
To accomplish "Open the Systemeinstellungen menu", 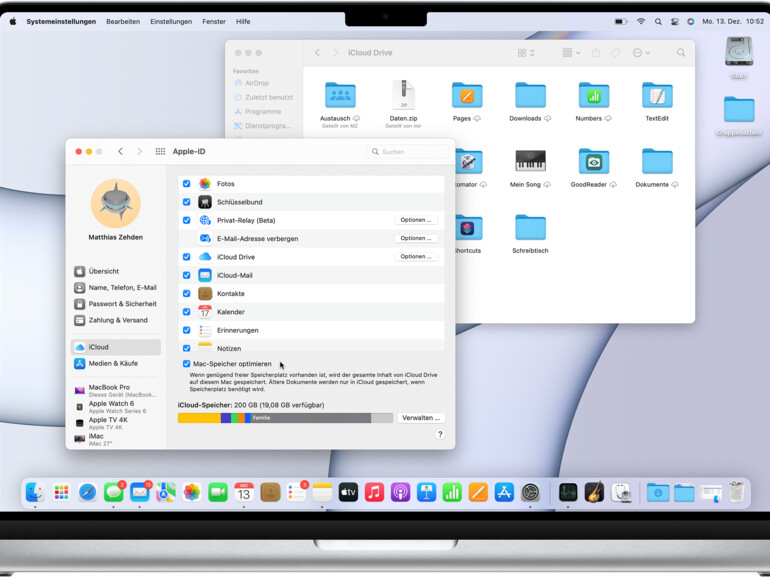I will tap(61, 22).
